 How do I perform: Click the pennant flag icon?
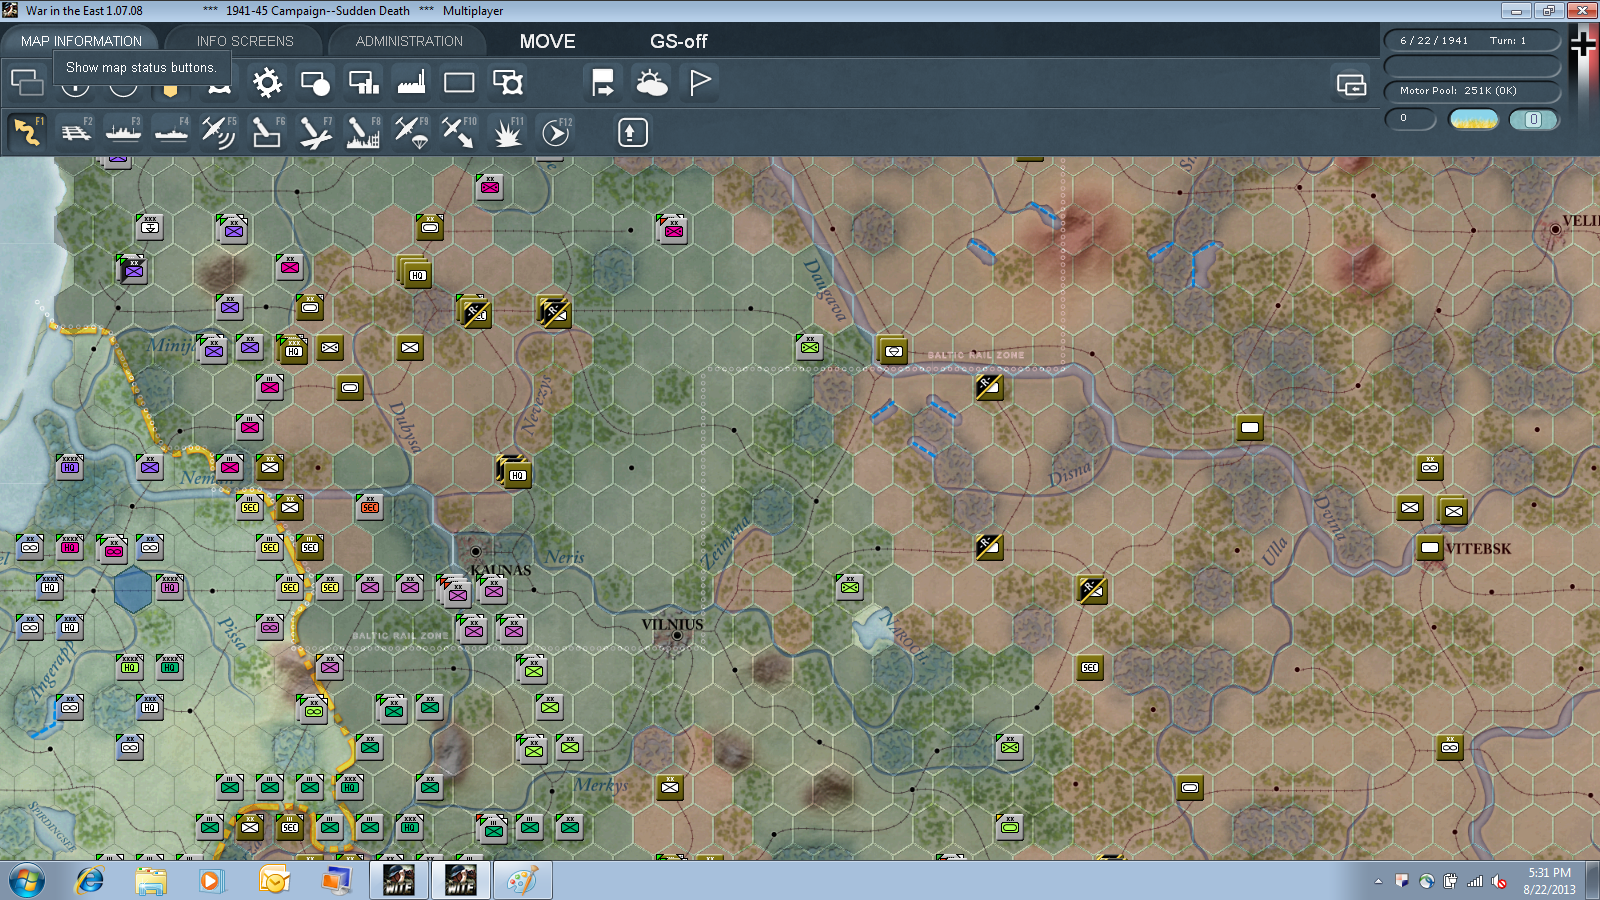click(699, 82)
